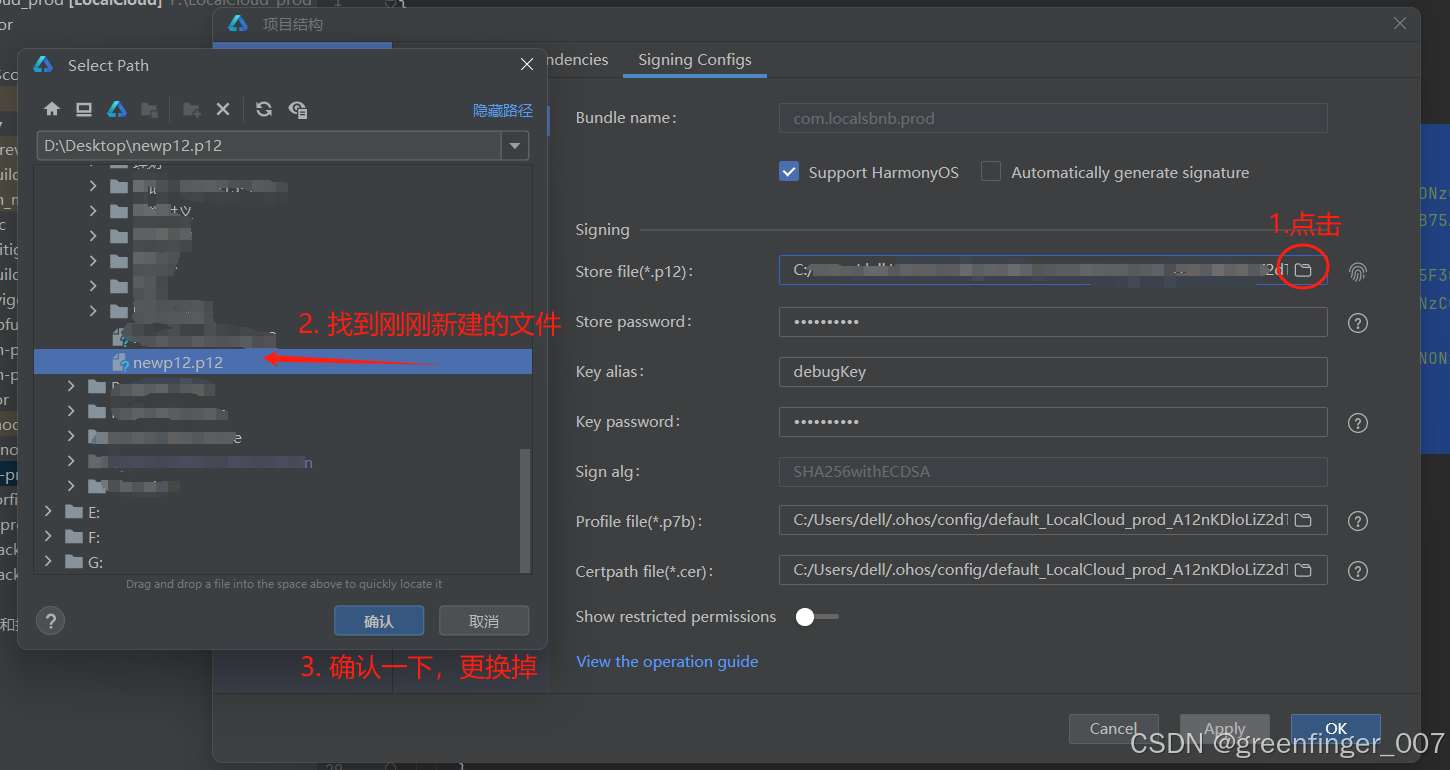This screenshot has width=1450, height=770.
Task: Select the newp12.p12 file
Action: [x=283, y=362]
